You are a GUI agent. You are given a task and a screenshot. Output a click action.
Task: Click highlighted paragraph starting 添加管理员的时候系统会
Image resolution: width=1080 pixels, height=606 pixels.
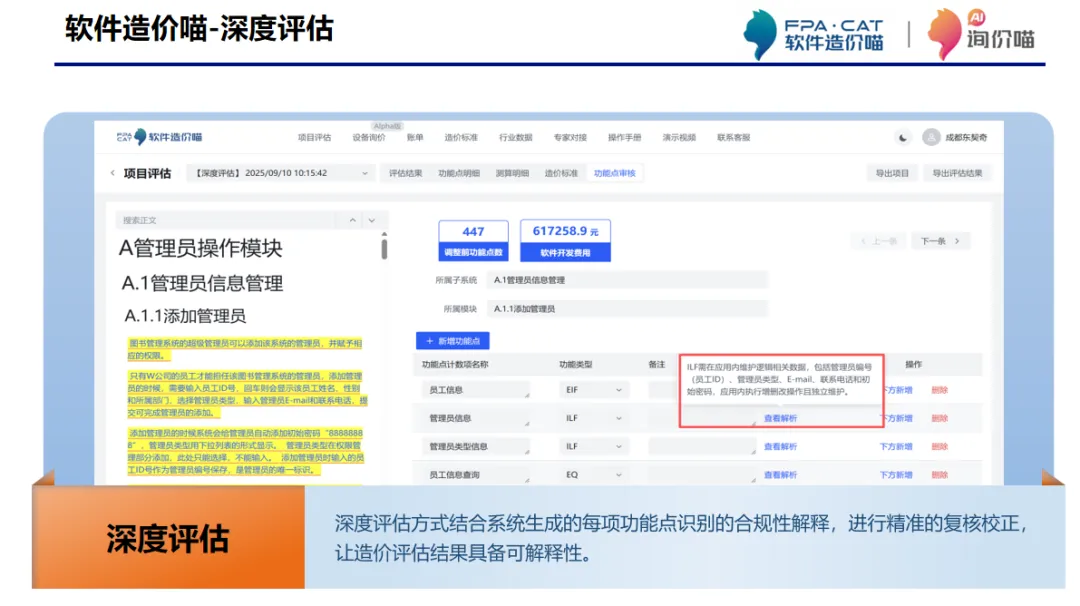point(245,452)
